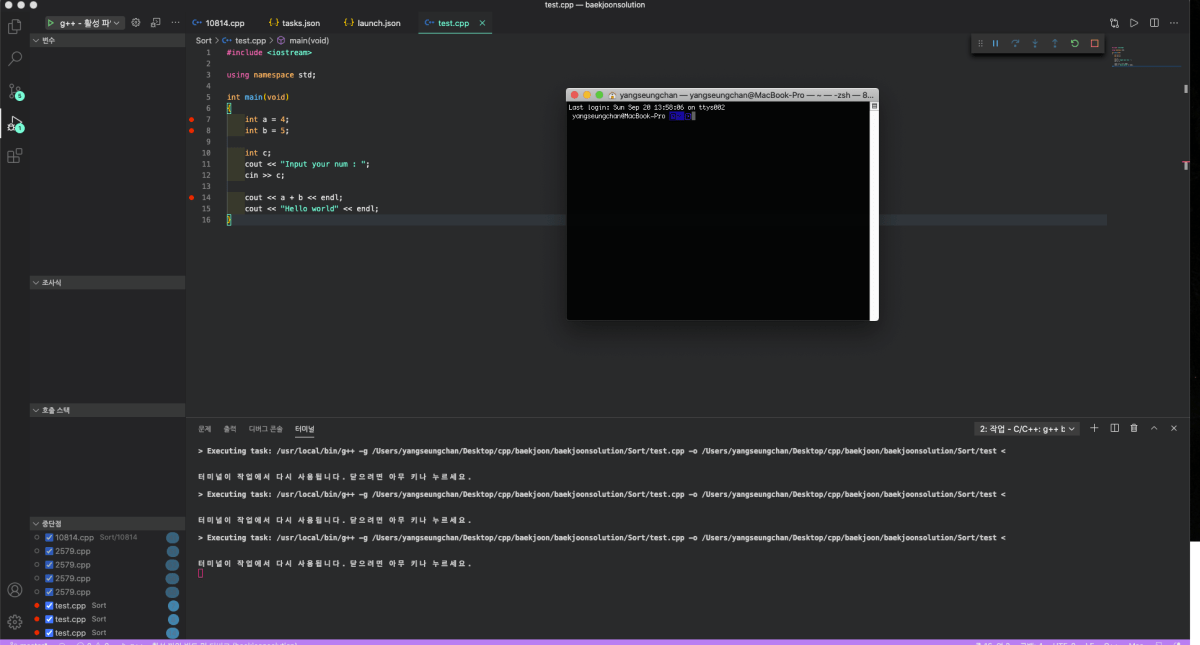Open the debug console icon beside gear
Viewport: 1200px width, 645px height.
pyautogui.click(x=156, y=22)
